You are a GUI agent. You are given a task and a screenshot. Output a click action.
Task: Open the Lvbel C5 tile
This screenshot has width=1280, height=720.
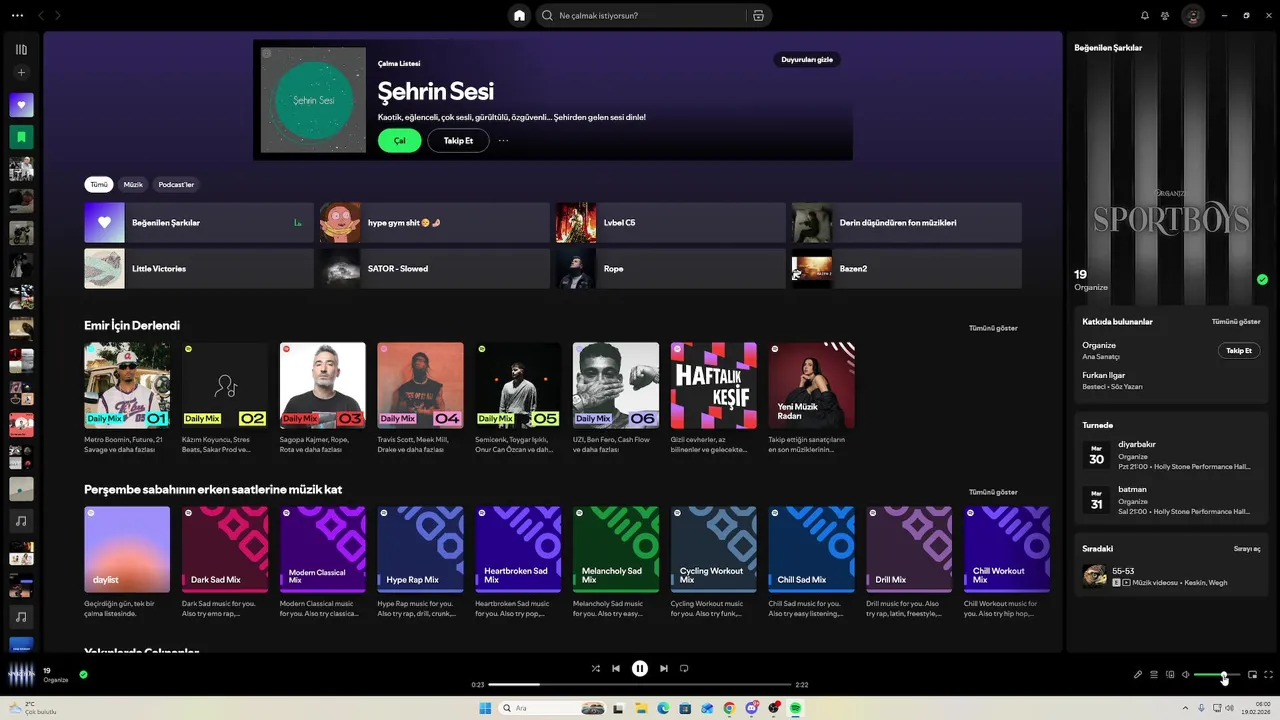click(671, 223)
